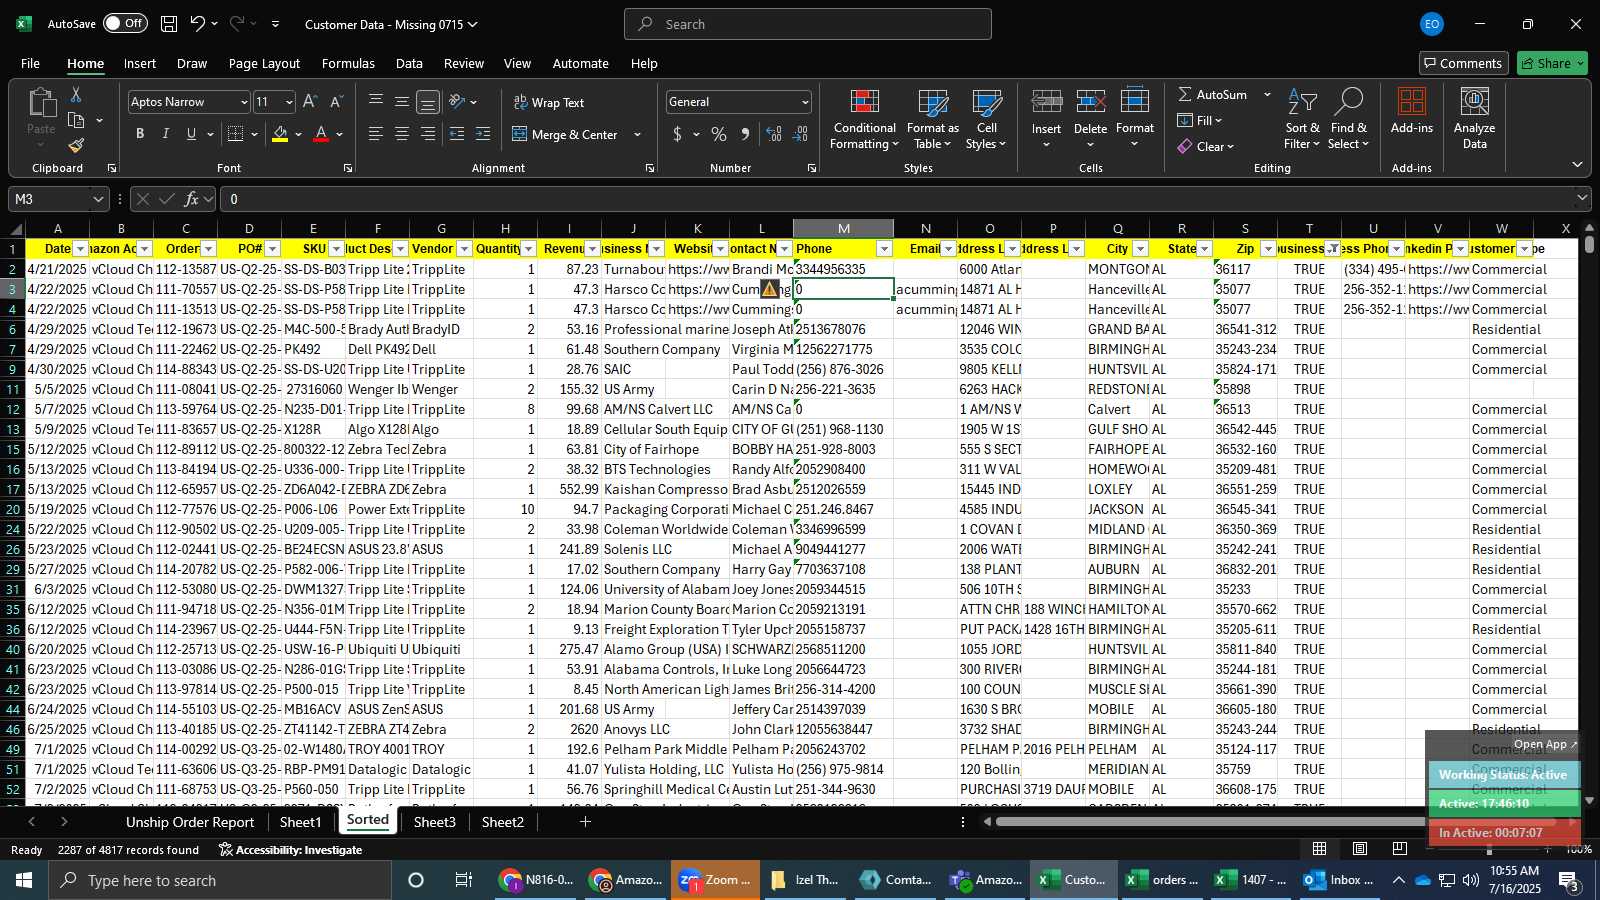Viewport: 1600px width, 900px height.
Task: Open the File menu
Action: pyautogui.click(x=31, y=63)
